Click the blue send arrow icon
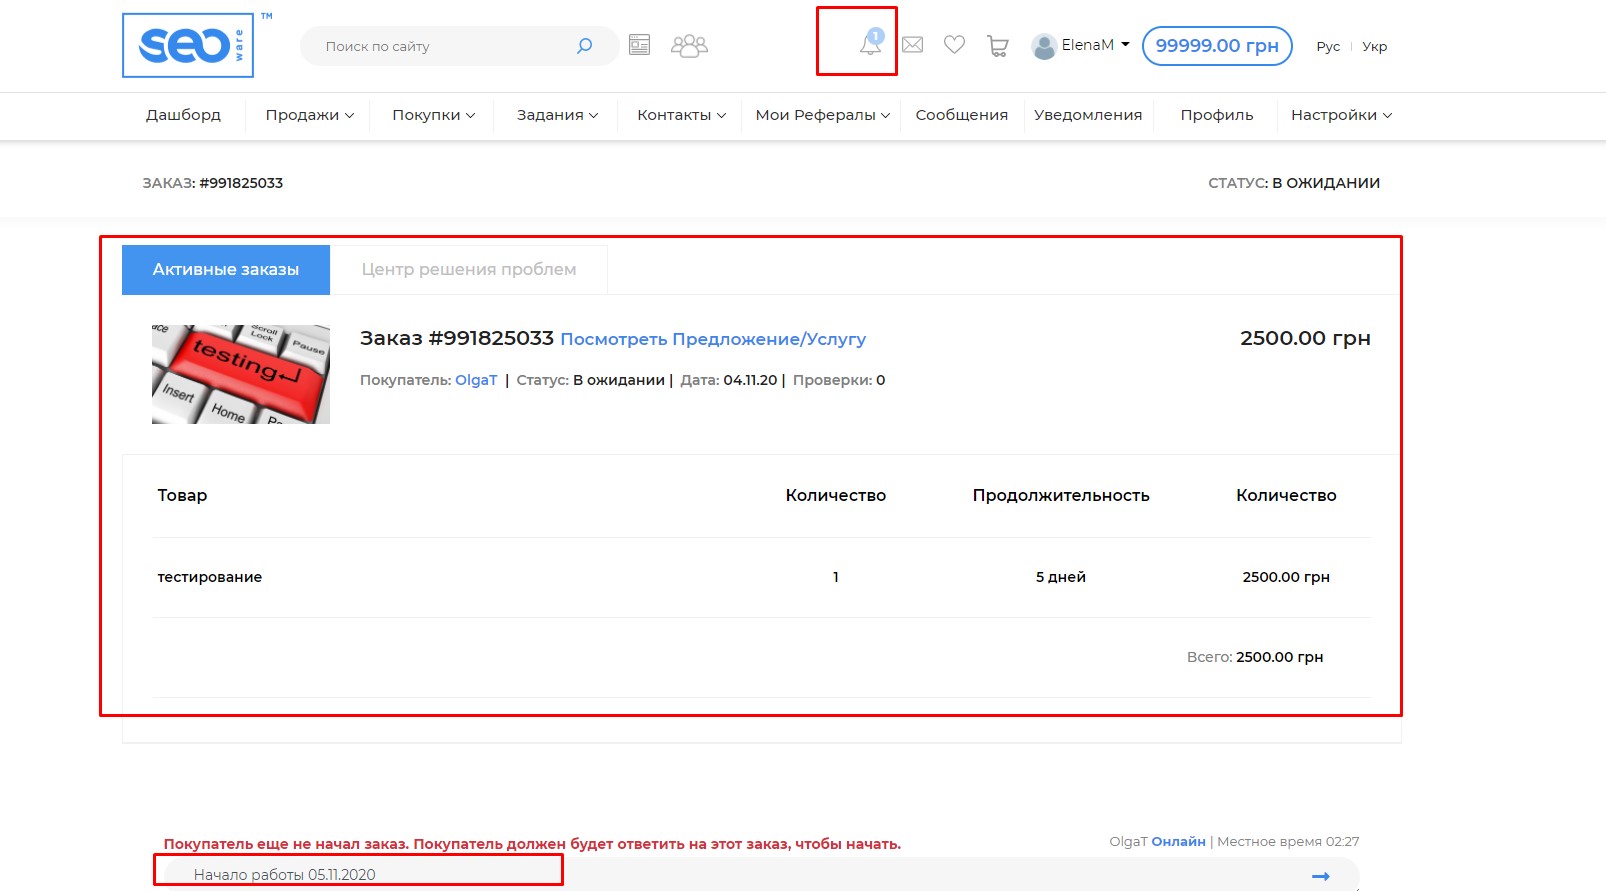 point(1320,876)
